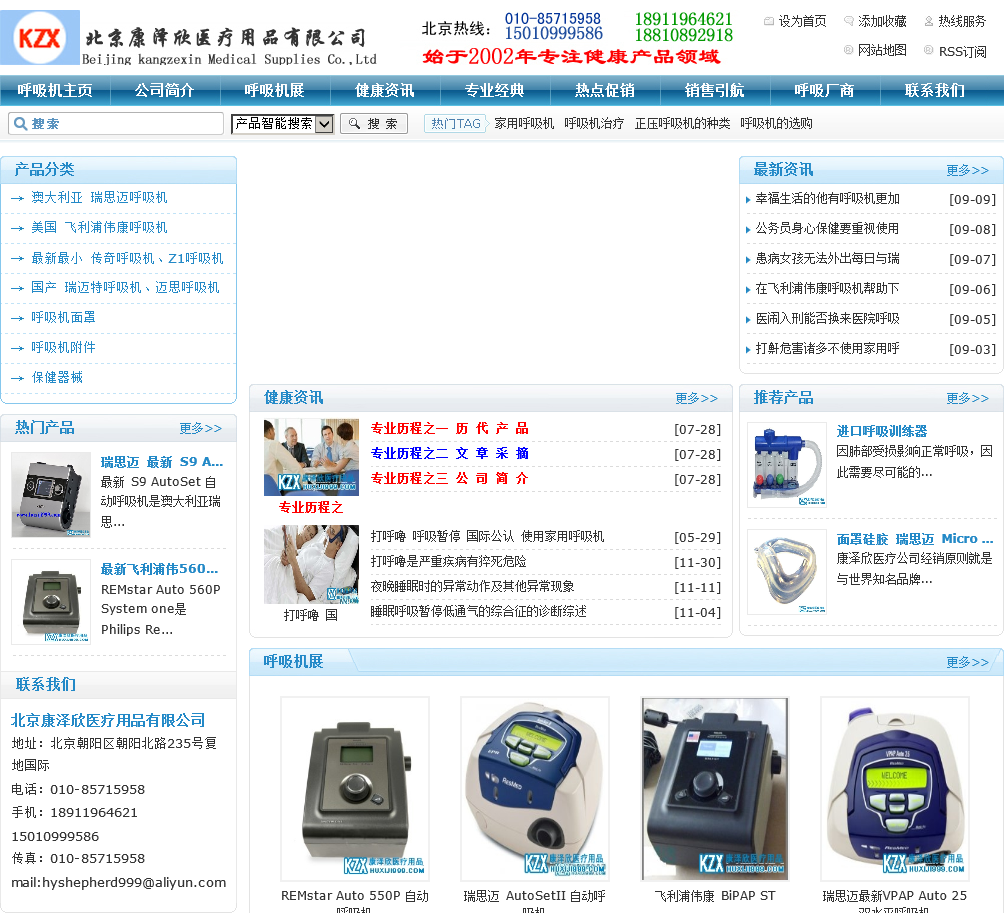Open the 专业历程之三 公司简介 article

[449, 478]
